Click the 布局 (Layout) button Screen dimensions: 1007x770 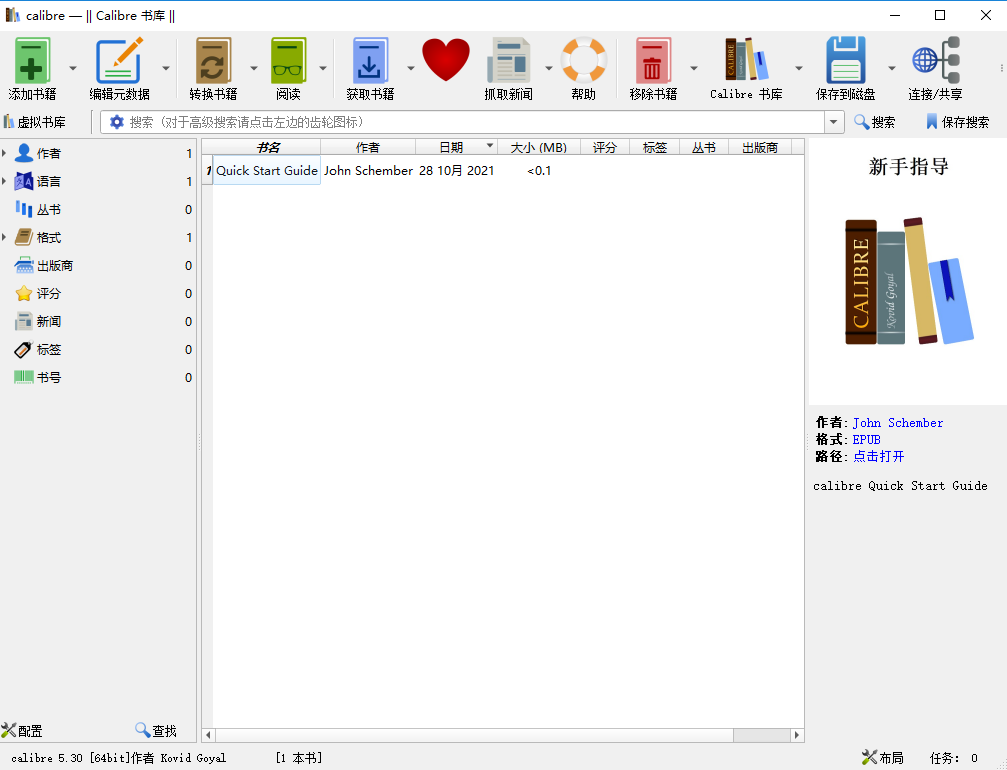click(x=882, y=758)
